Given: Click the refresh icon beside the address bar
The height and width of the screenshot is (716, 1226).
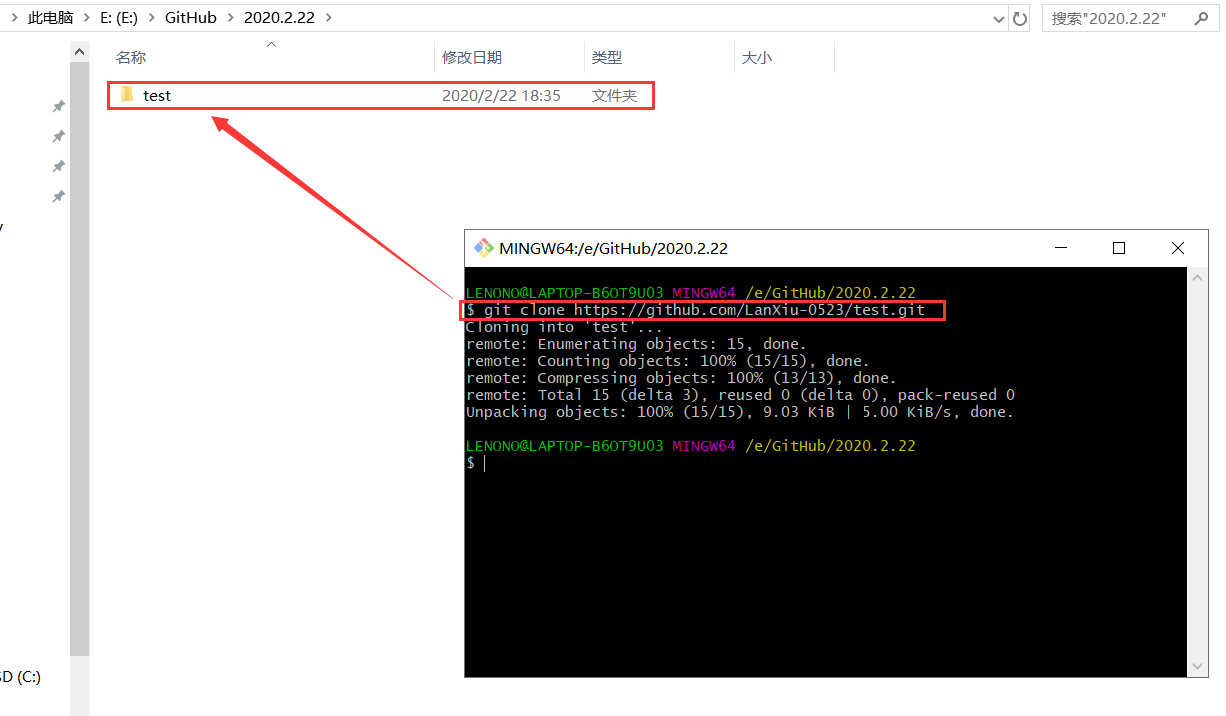Looking at the screenshot, I should click(x=1019, y=17).
